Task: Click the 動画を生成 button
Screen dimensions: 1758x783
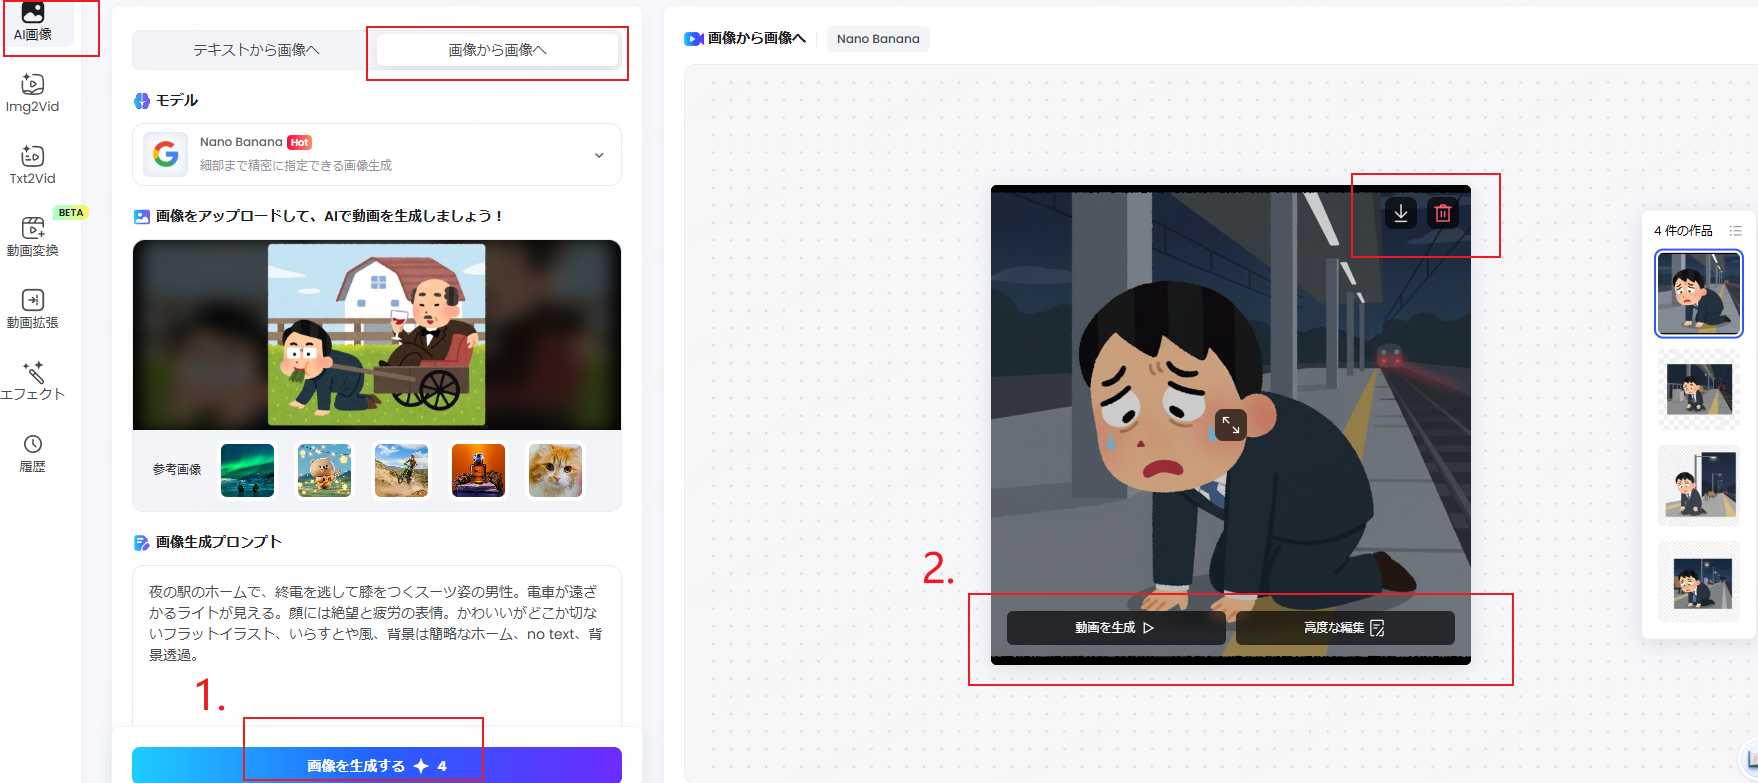Action: tap(1115, 628)
